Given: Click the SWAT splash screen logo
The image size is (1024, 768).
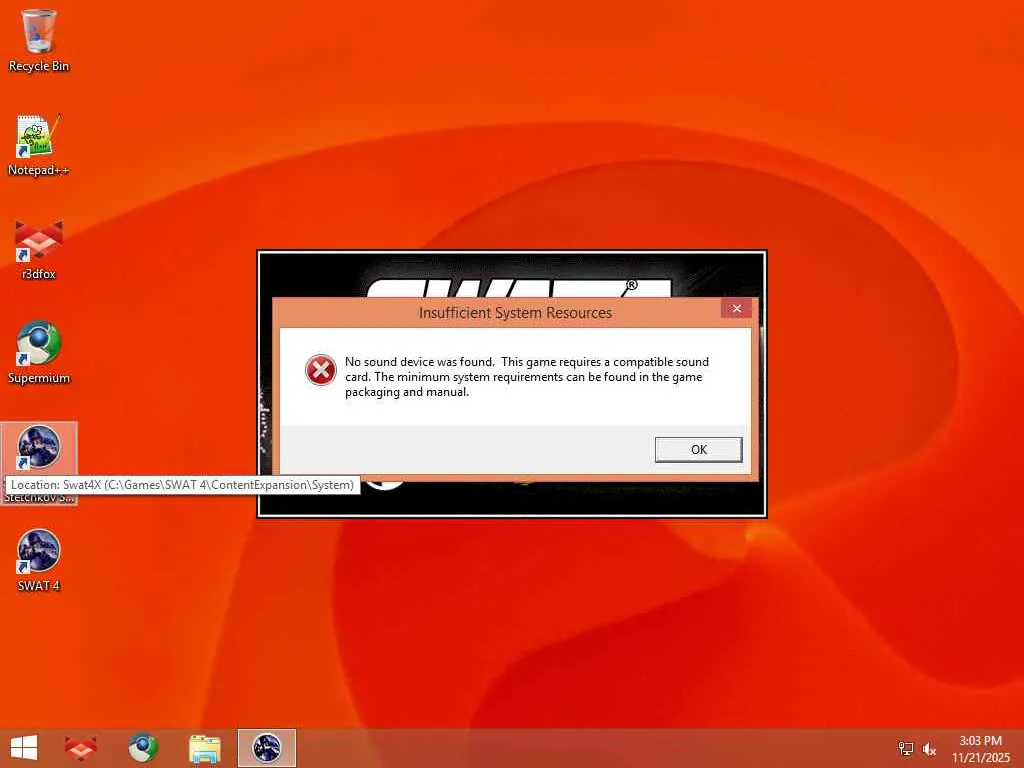Looking at the screenshot, I should click(517, 288).
